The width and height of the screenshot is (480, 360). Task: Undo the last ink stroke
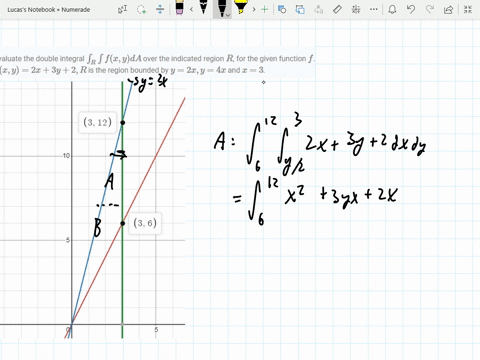click(x=411, y=9)
